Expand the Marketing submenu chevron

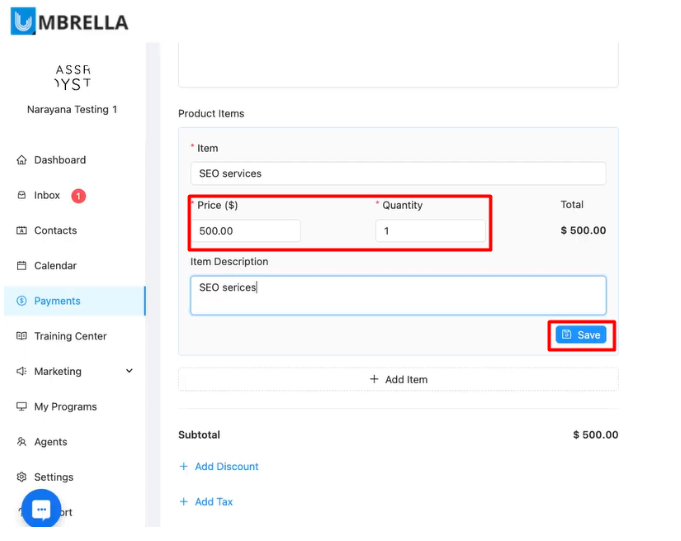[129, 371]
